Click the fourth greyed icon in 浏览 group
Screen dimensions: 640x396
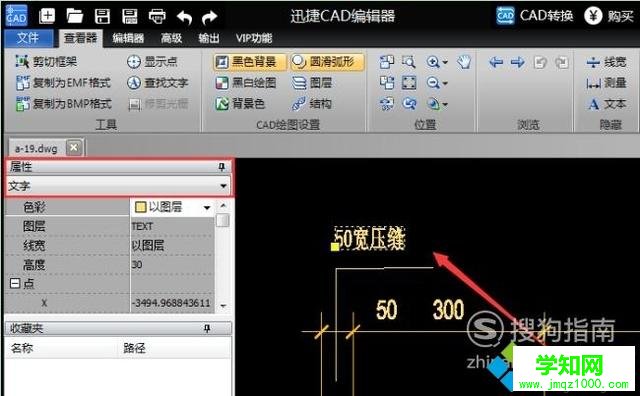pos(562,62)
